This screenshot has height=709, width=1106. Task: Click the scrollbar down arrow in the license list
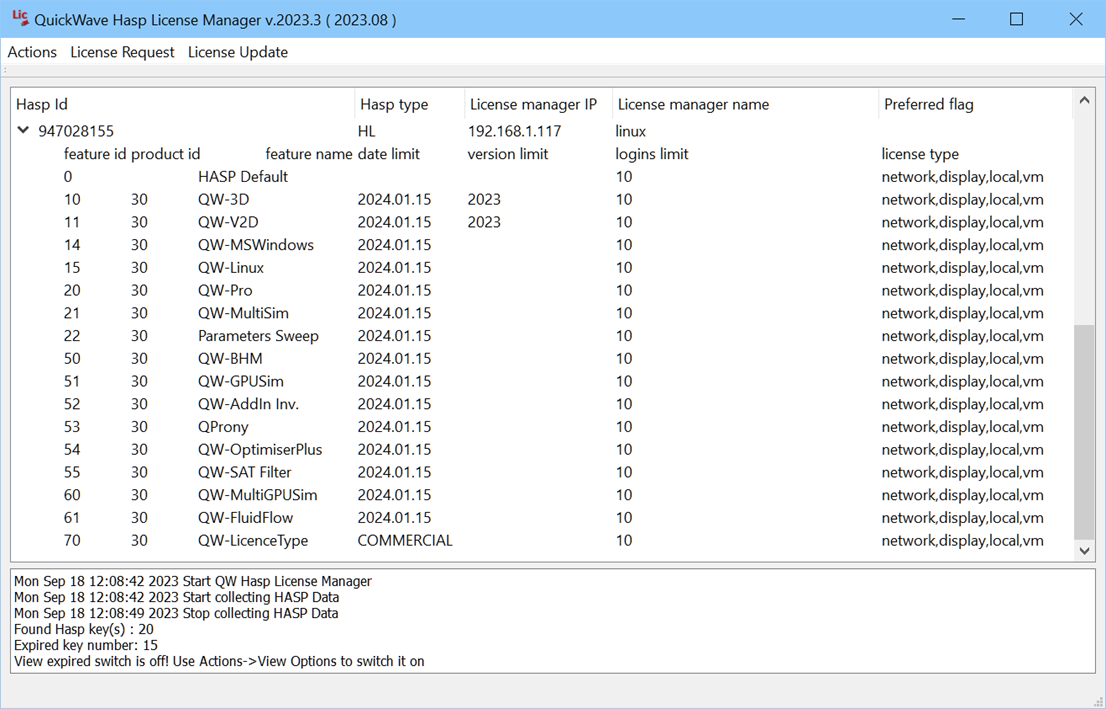pyautogui.click(x=1084, y=550)
